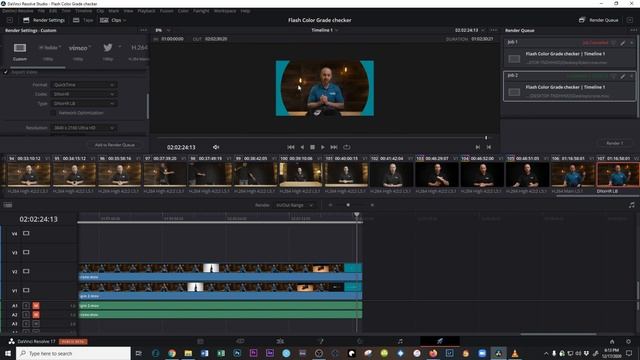
Task: Open the Render range dropdown
Action: (294, 205)
